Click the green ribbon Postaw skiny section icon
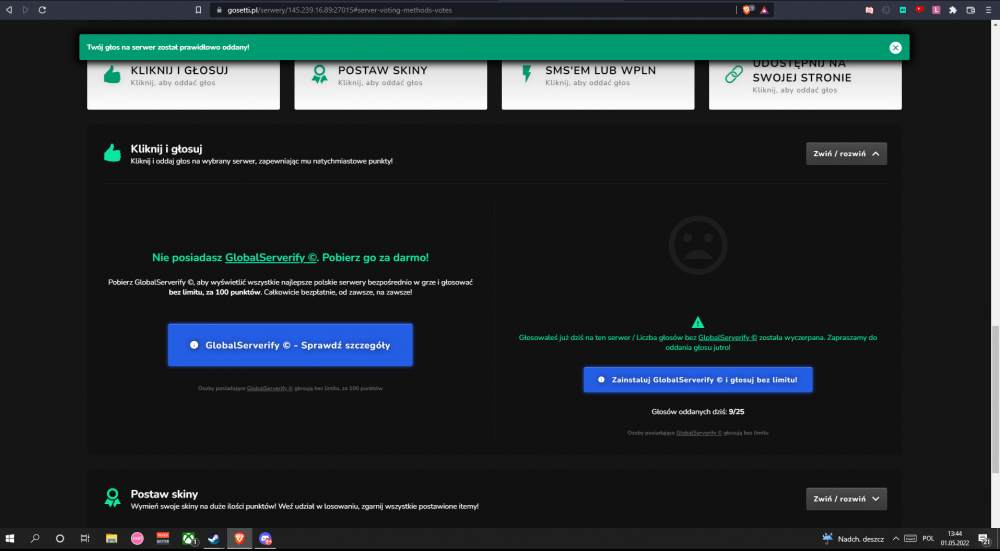The width and height of the screenshot is (1000, 551). click(112, 498)
